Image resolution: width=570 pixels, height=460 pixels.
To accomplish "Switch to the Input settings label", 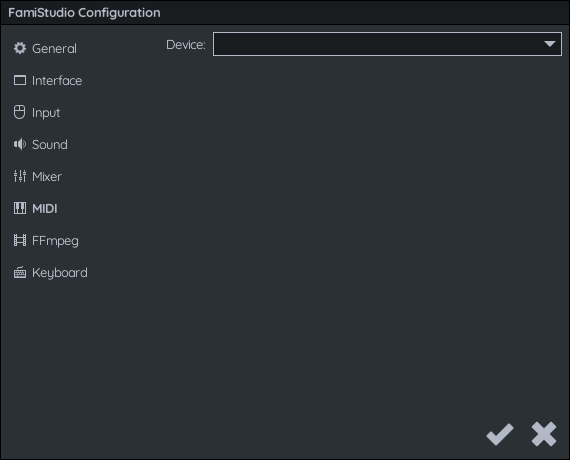I will (x=46, y=113).
